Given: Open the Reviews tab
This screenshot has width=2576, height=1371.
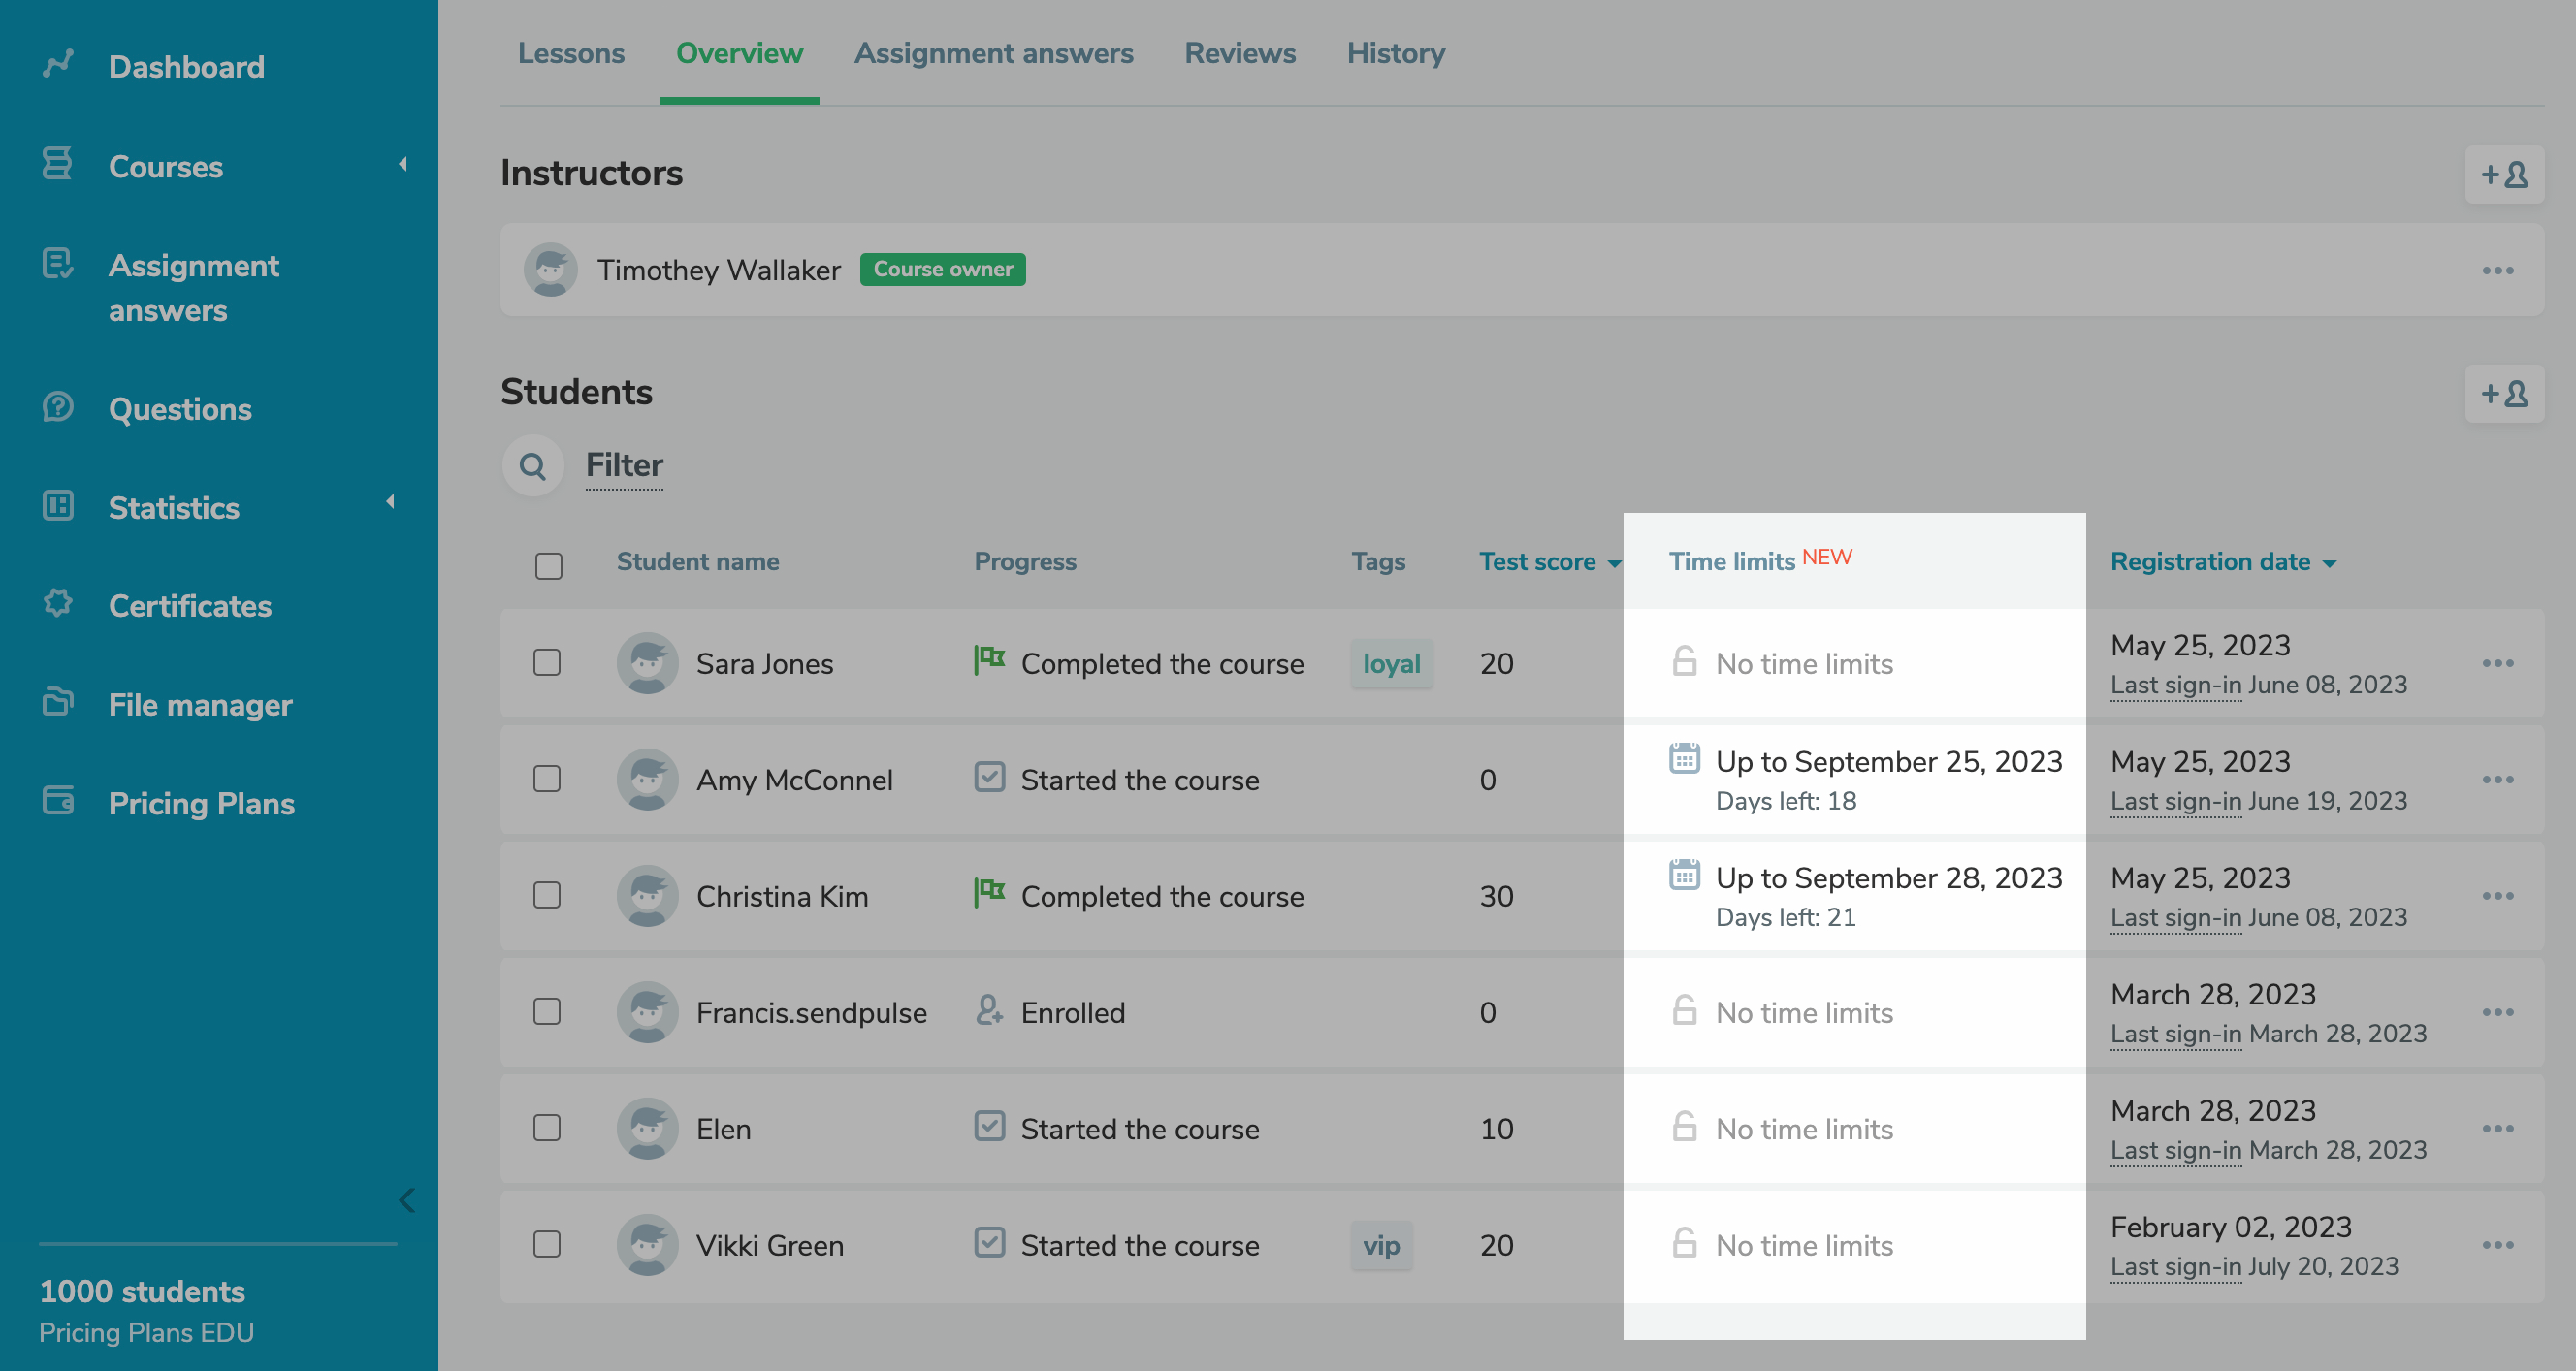Looking at the screenshot, I should 1239,53.
